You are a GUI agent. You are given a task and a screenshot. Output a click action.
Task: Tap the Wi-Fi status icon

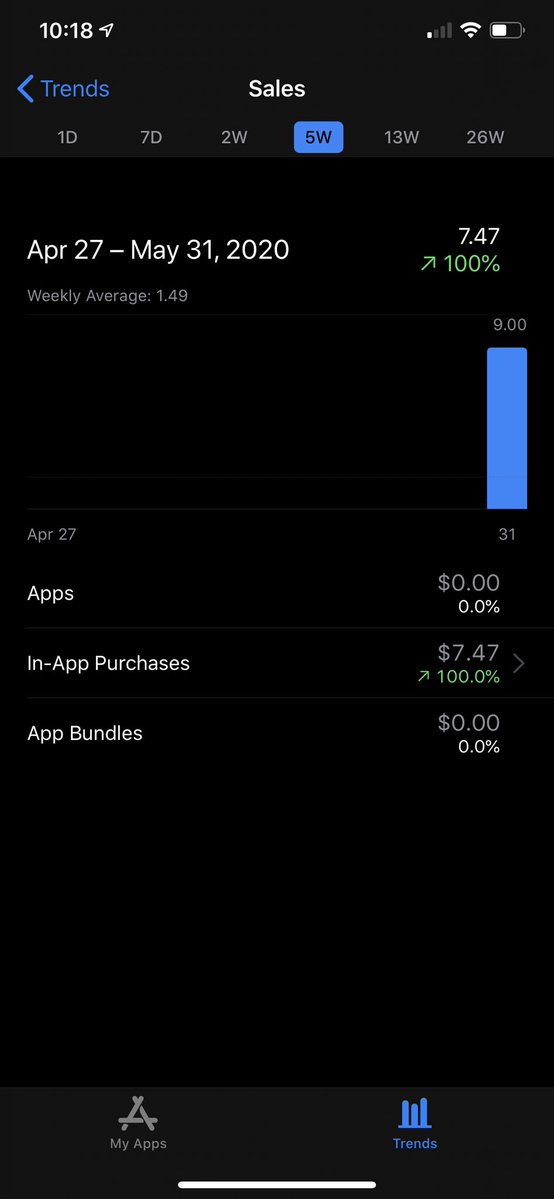click(471, 31)
